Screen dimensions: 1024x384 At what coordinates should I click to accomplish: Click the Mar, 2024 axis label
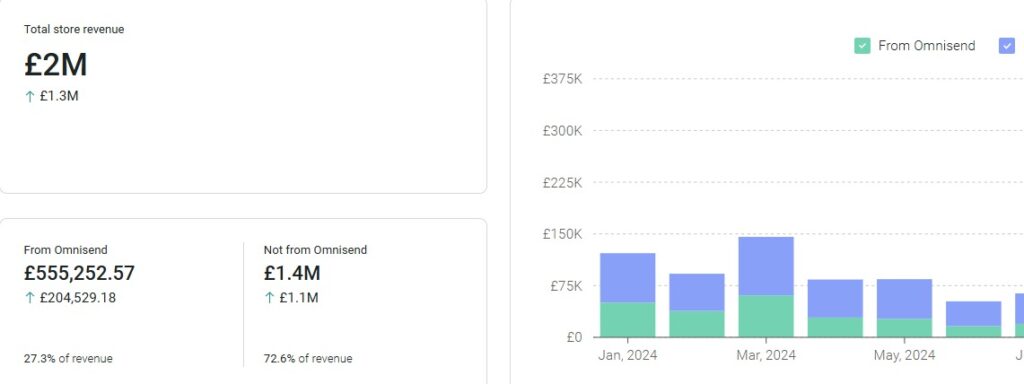tap(766, 356)
